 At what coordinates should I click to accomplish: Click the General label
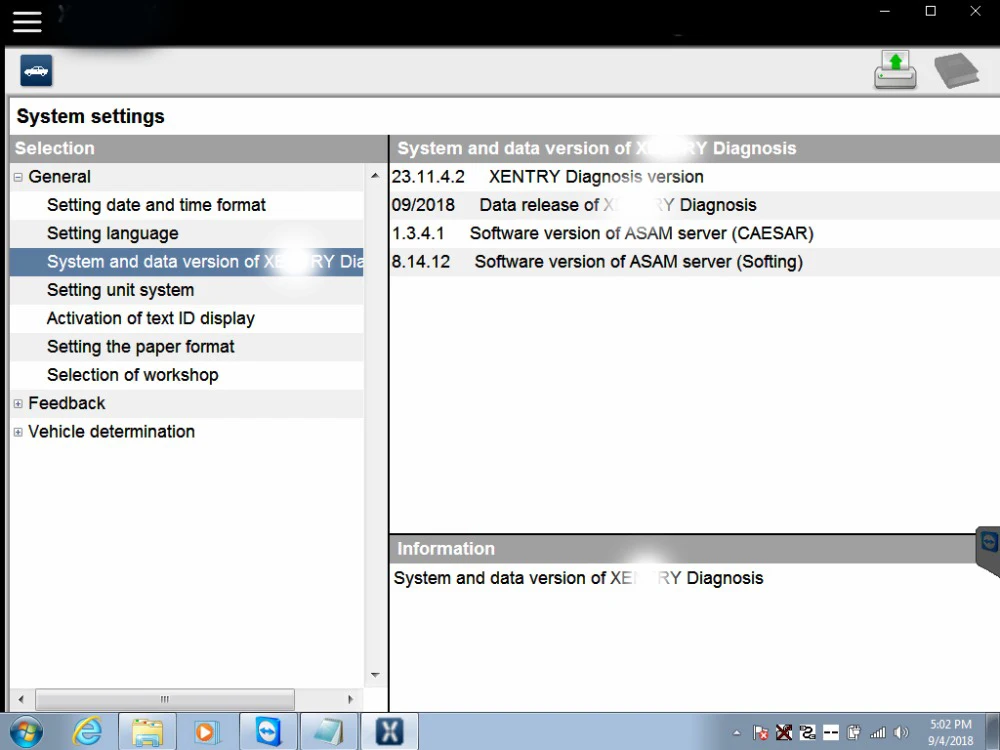coord(59,177)
